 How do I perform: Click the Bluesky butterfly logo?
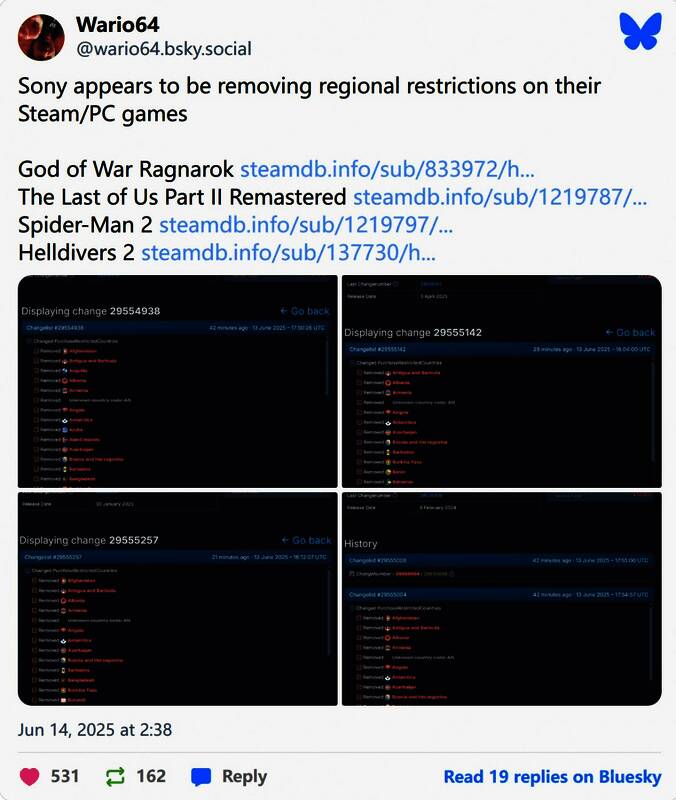(640, 31)
